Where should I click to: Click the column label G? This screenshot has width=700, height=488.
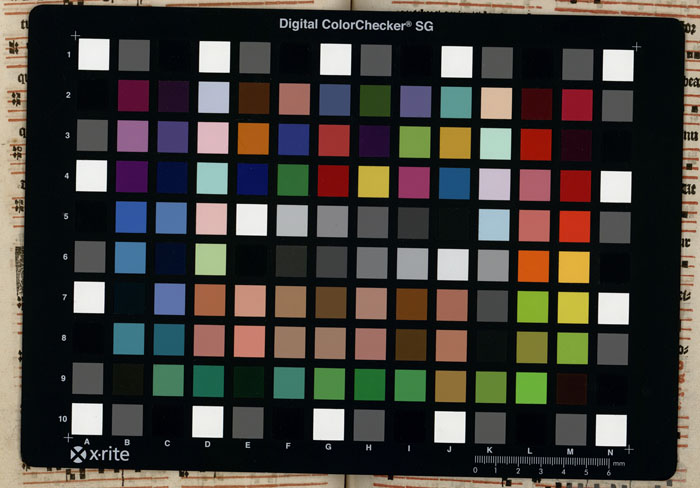pyautogui.click(x=329, y=446)
